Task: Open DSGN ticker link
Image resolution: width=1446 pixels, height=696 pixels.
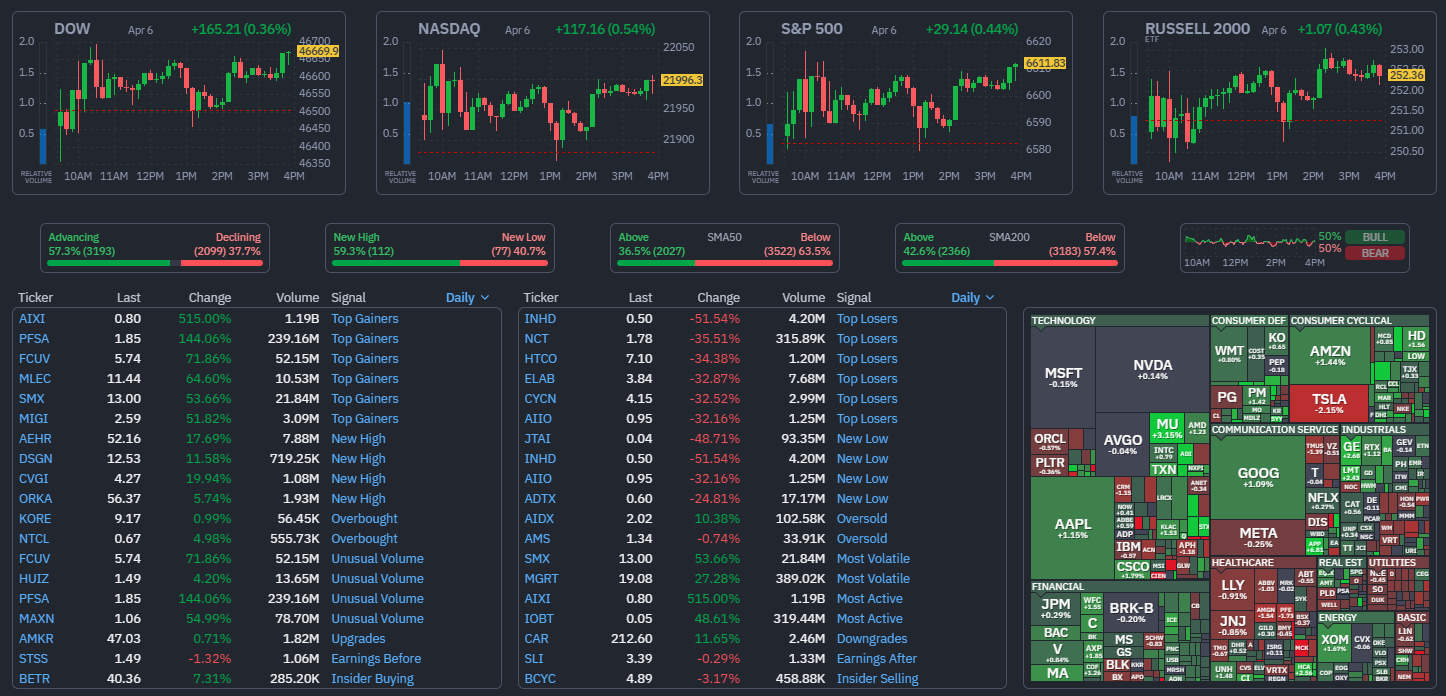Action: point(36,458)
